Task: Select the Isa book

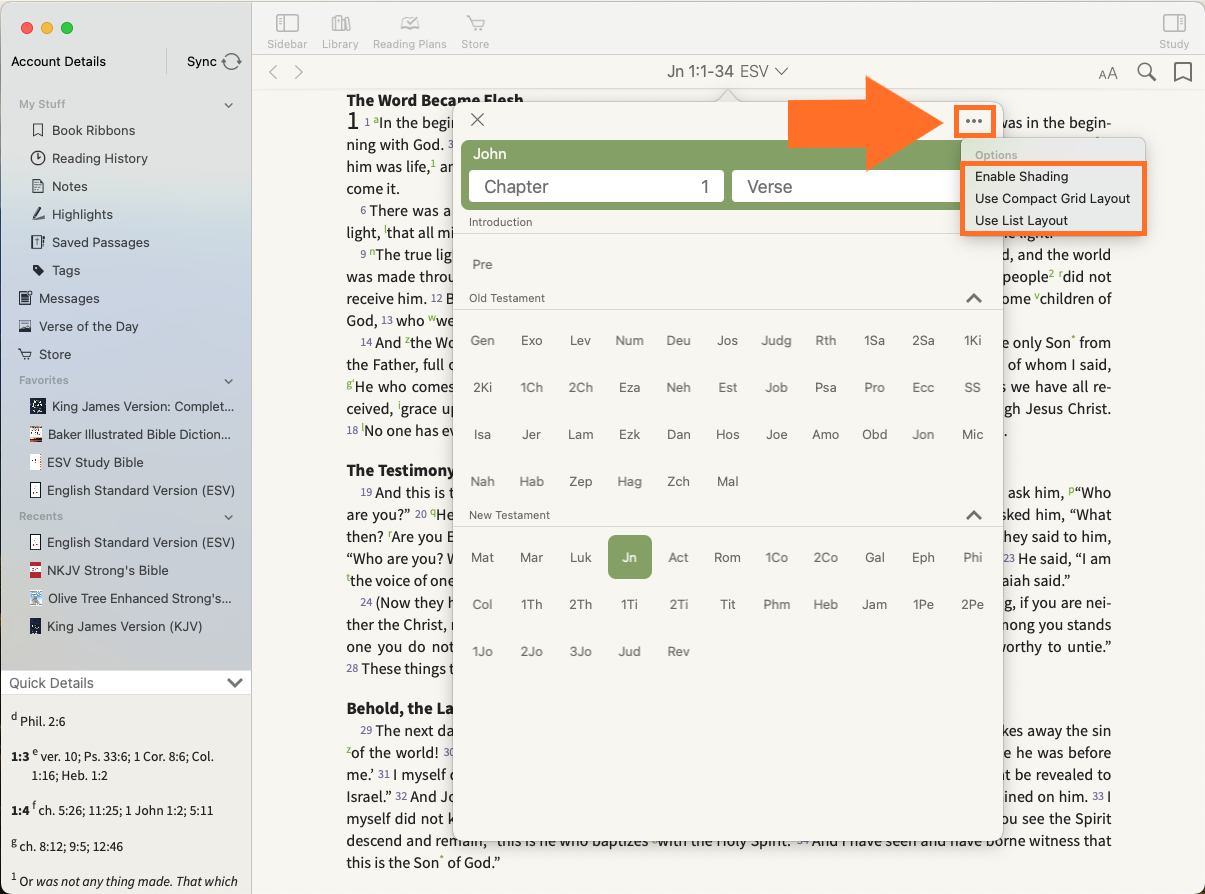Action: [x=482, y=434]
